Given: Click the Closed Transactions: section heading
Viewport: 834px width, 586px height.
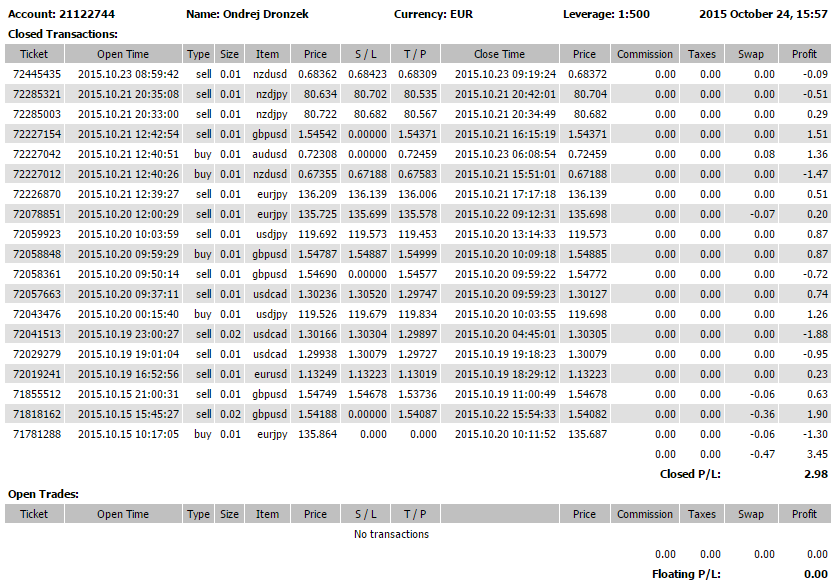Looking at the screenshot, I should click(63, 34).
